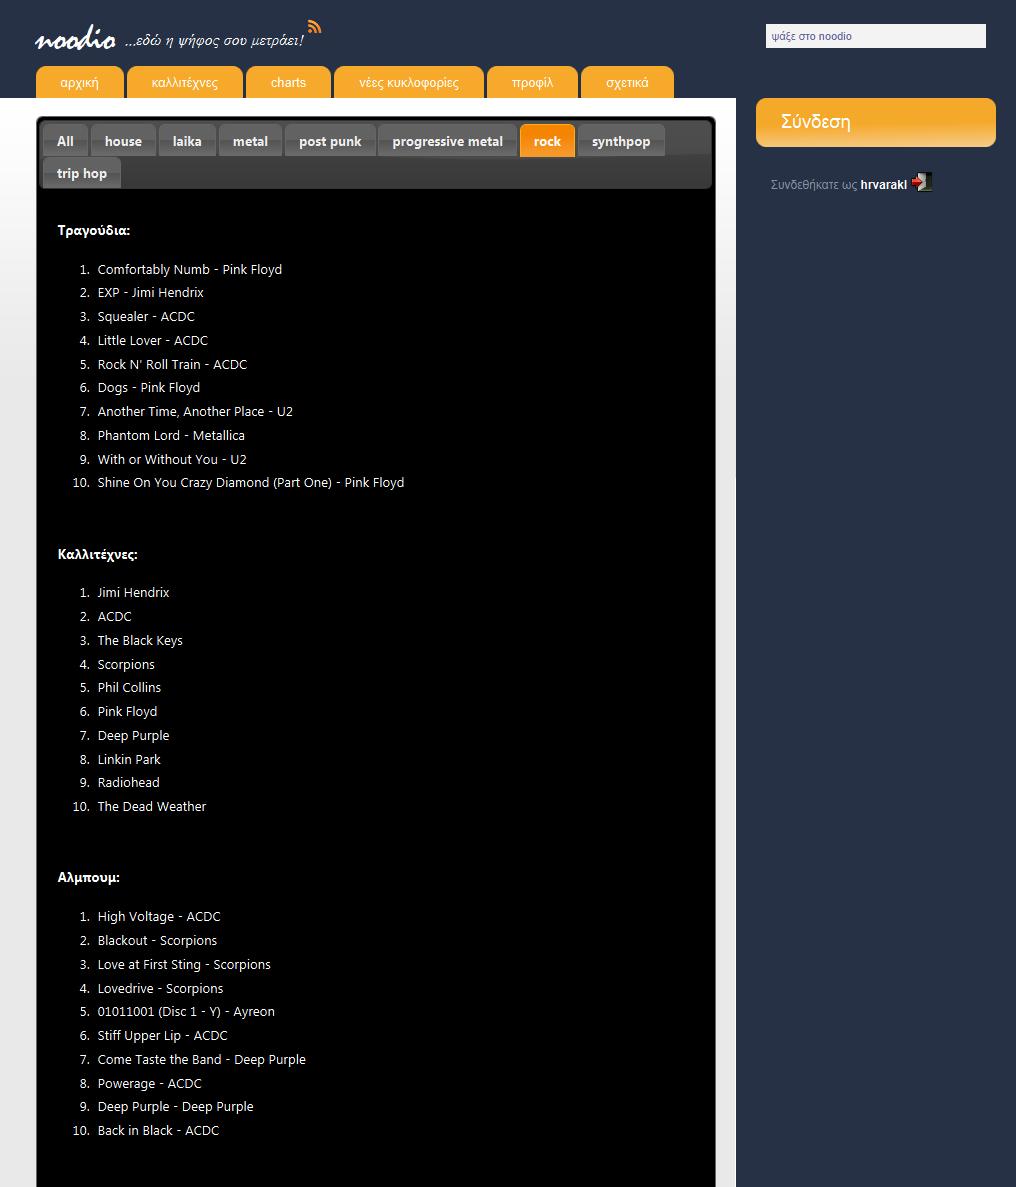Open artist 'The Black Keys'
The image size is (1016, 1187).
click(140, 640)
